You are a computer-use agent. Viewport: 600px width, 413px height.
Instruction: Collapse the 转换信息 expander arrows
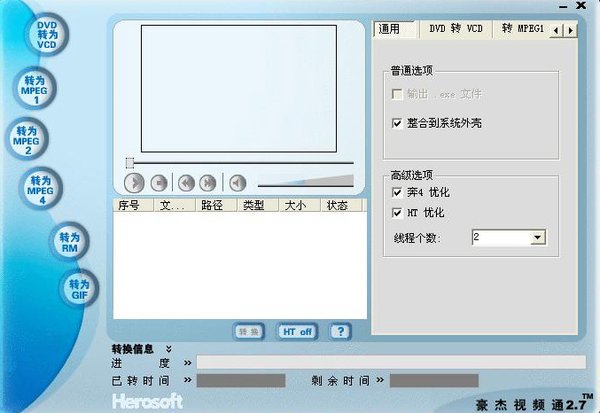click(169, 349)
